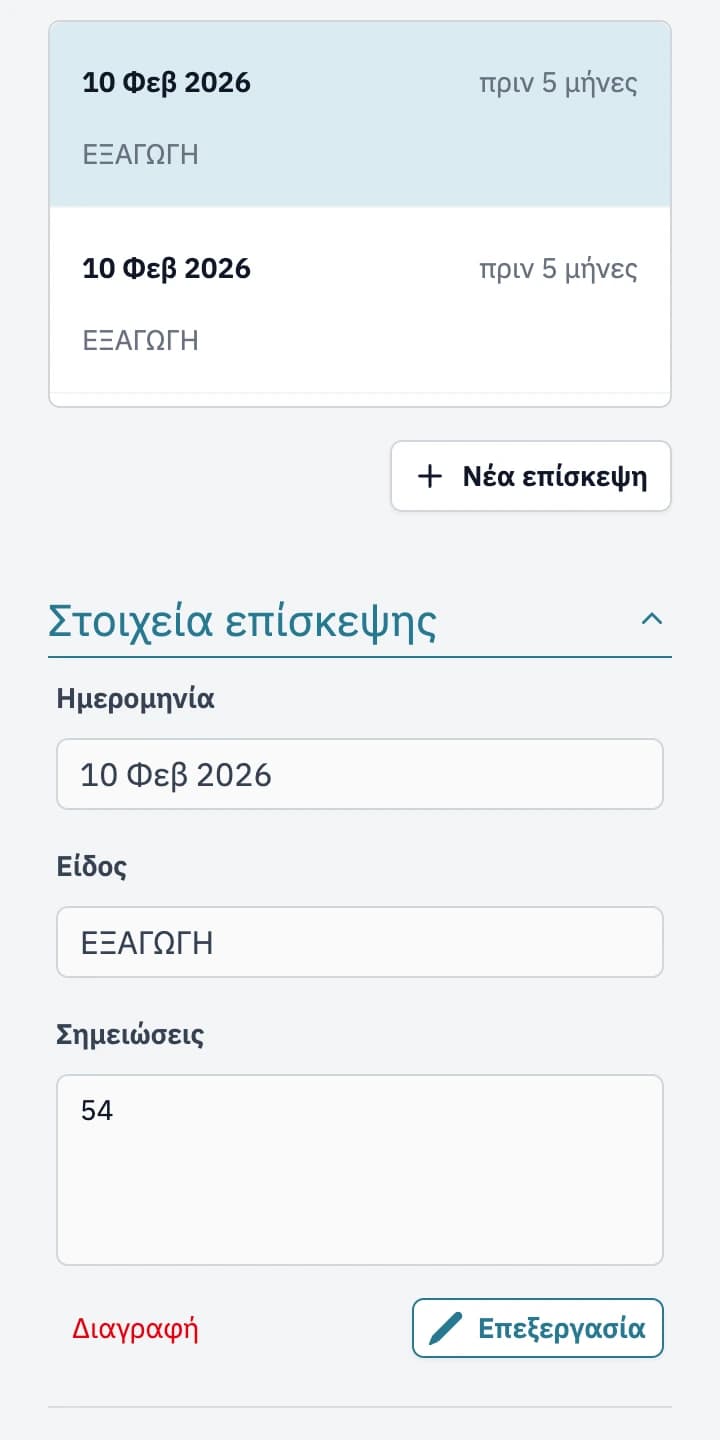Image resolution: width=720 pixels, height=1440 pixels.
Task: Click πριν 5 μήνες on first visit
Action: tap(558, 83)
